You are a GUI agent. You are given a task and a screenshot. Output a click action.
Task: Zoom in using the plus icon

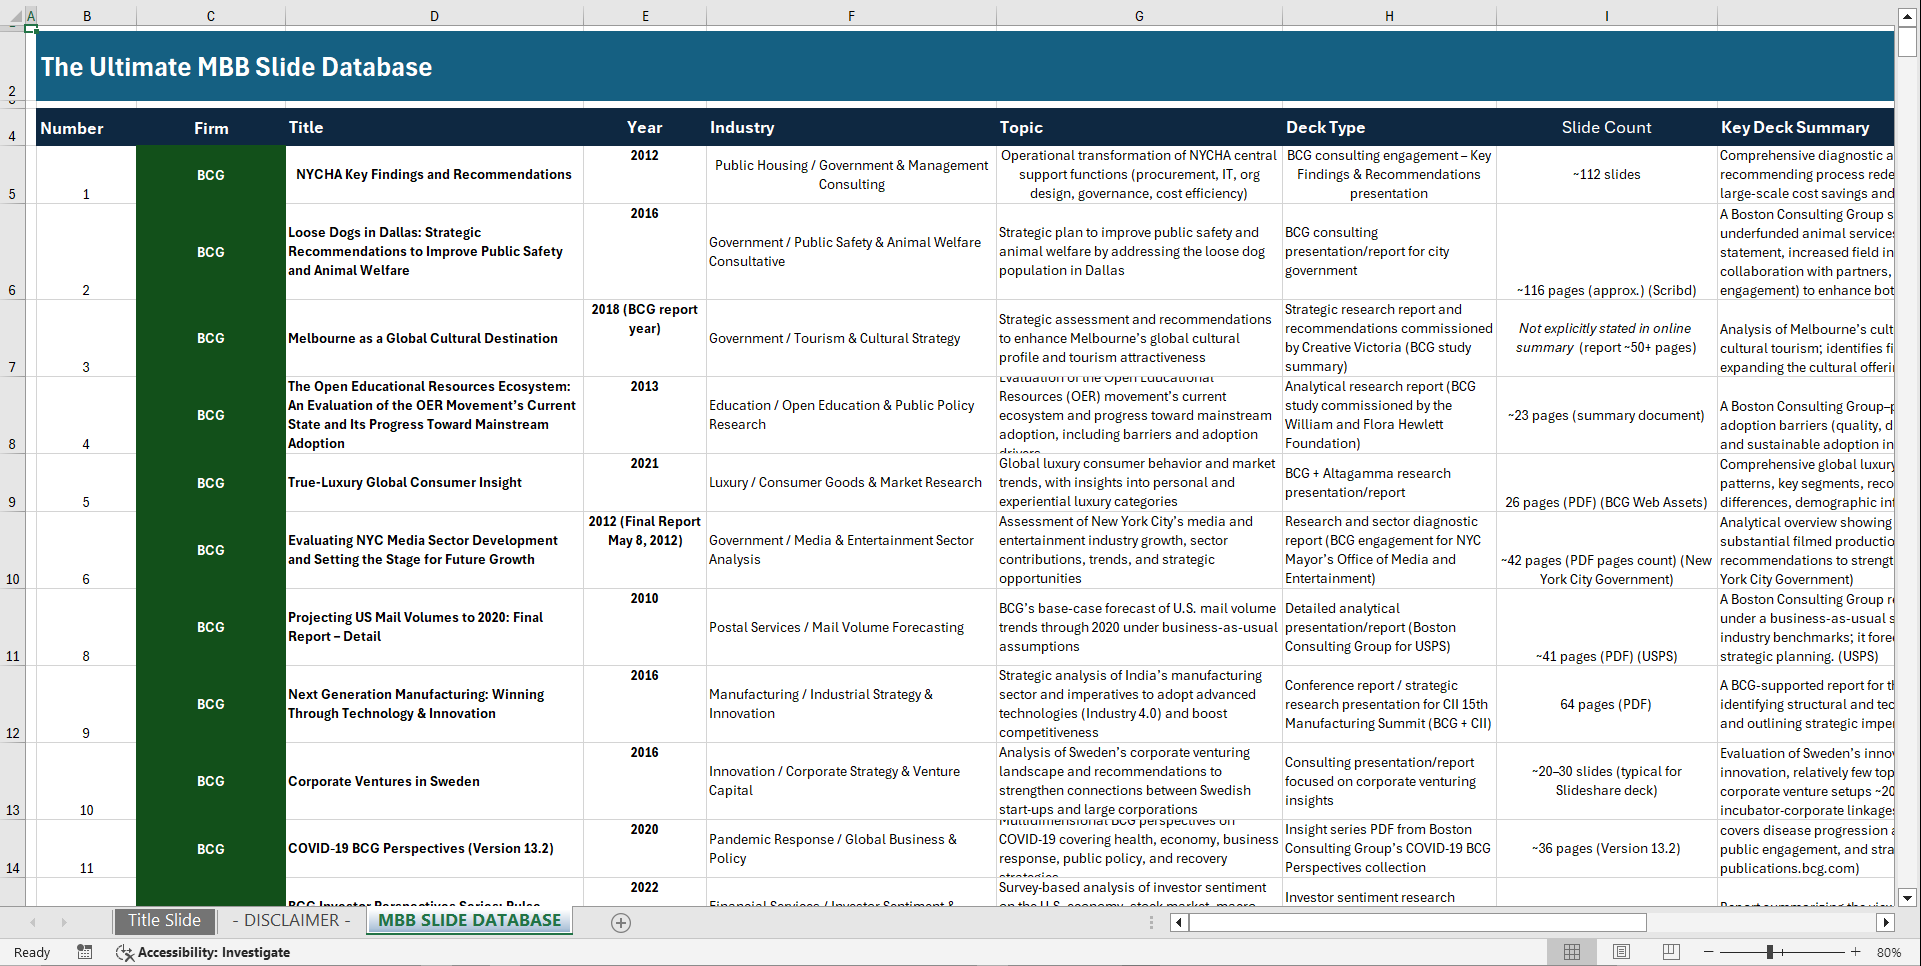(x=1856, y=951)
